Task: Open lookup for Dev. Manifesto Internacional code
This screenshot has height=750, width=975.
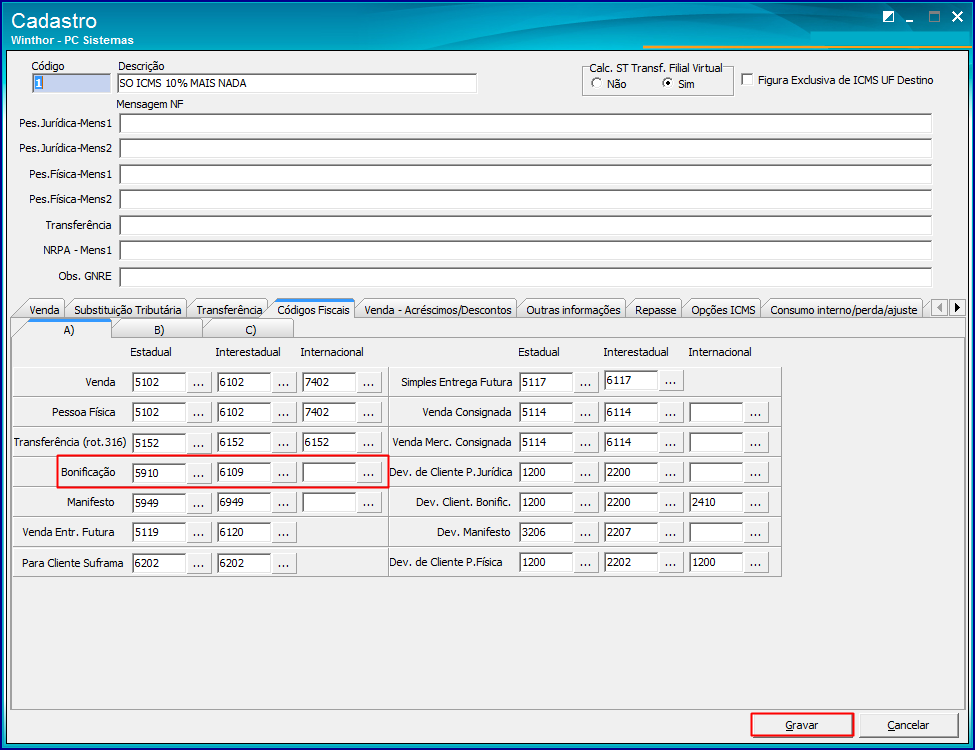Action: (756, 532)
